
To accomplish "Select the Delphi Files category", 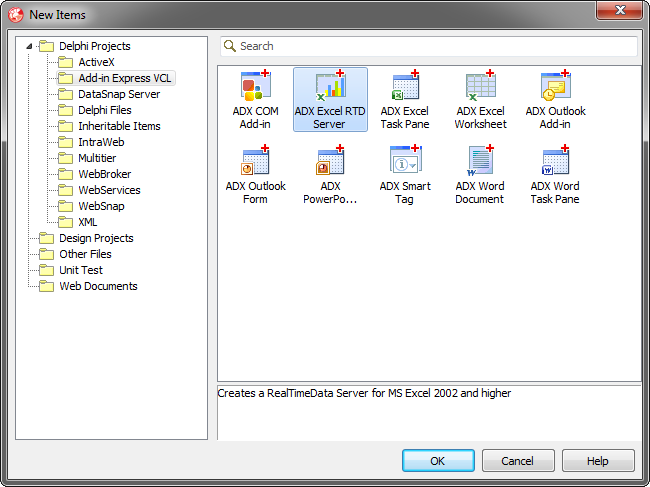I will coord(105,110).
